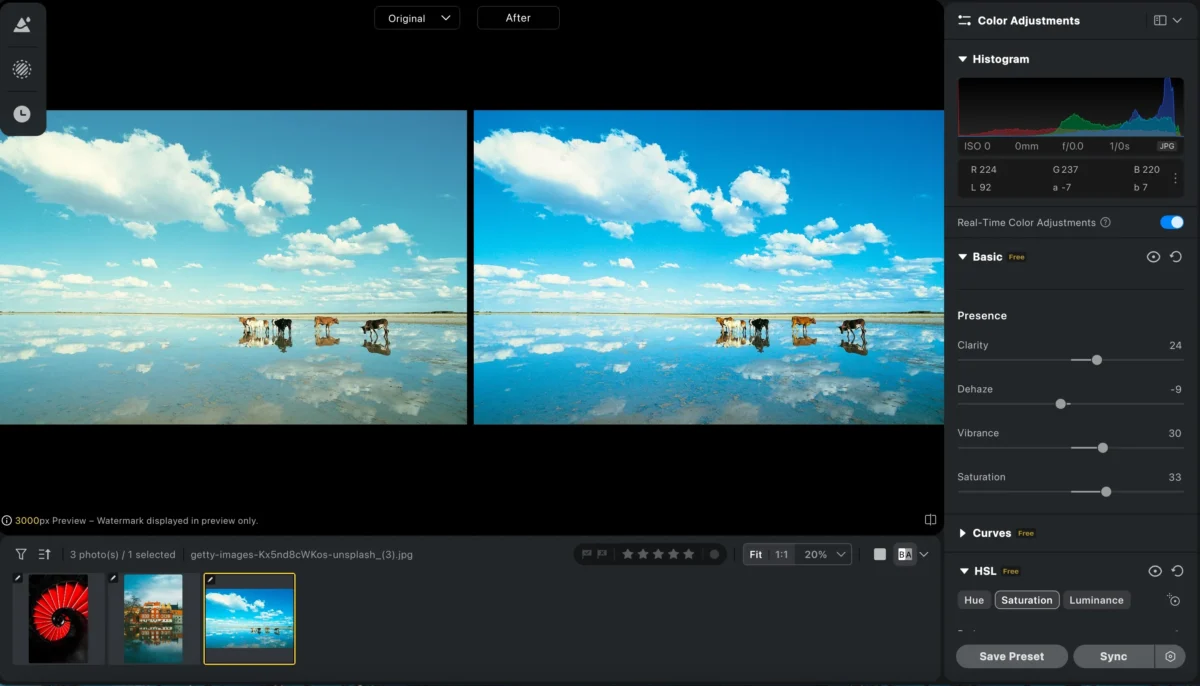Toggle HSL panel visibility eye icon
This screenshot has height=686, width=1200.
tap(1154, 571)
